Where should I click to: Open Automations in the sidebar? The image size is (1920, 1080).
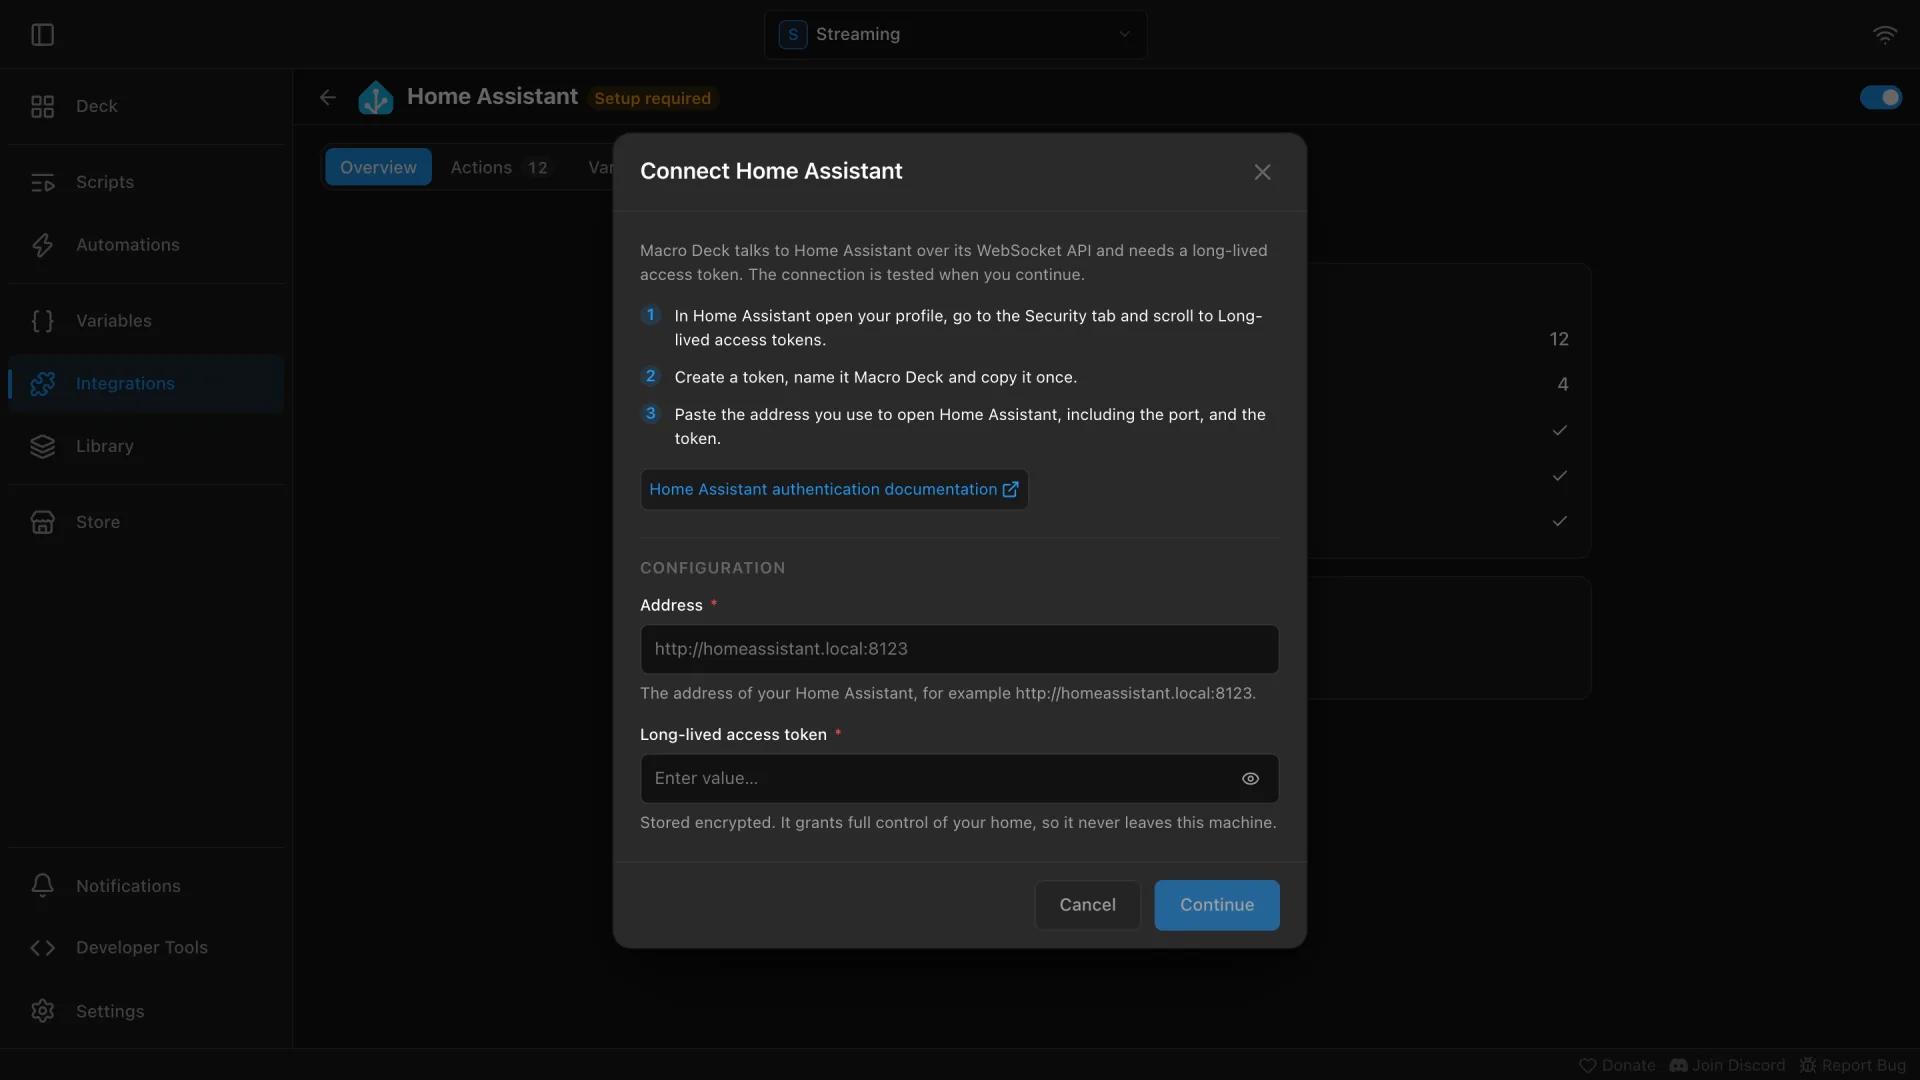click(x=146, y=245)
